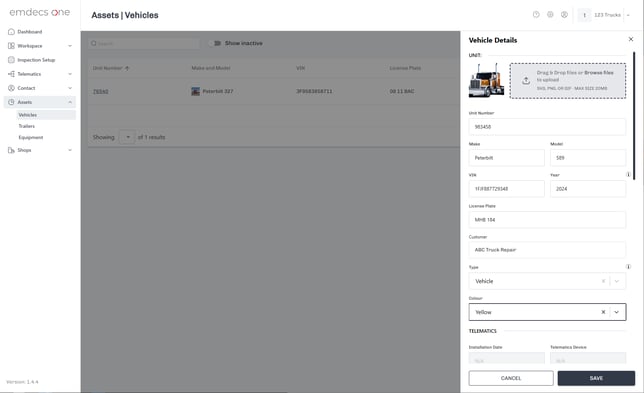Click the Type field info icon

(628, 267)
